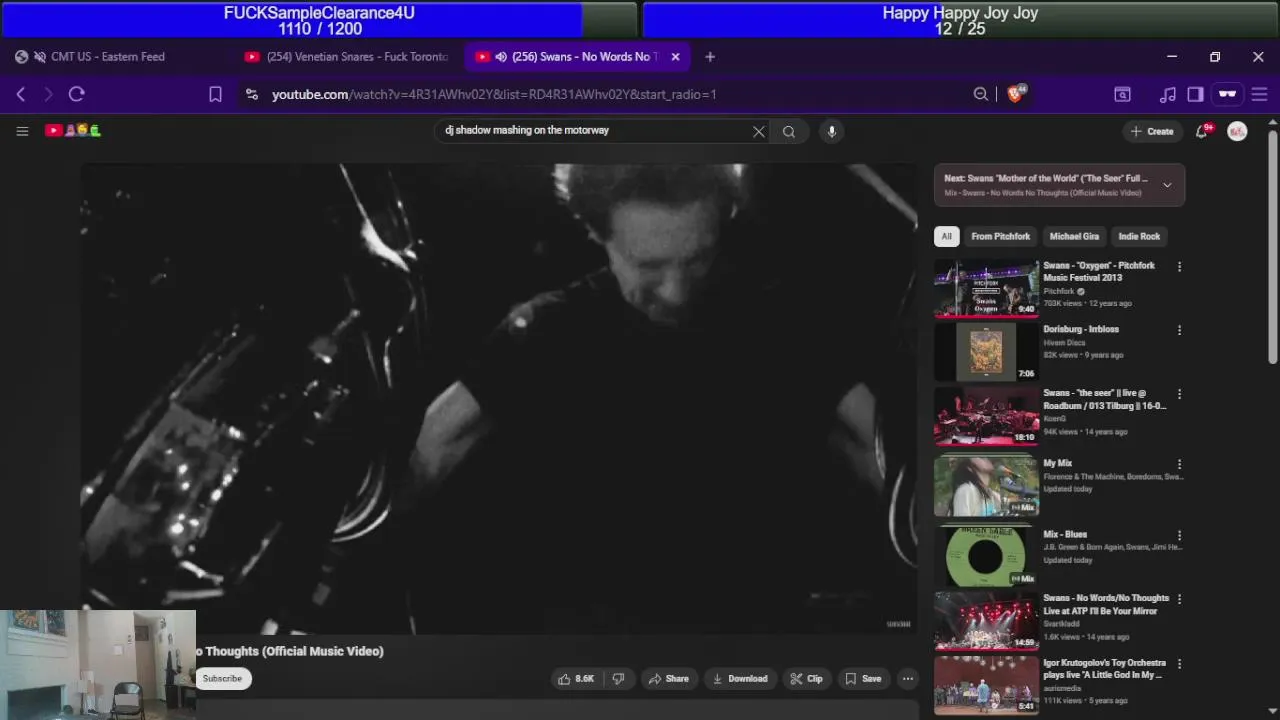The width and height of the screenshot is (1280, 720).
Task: Clear the search box with the X
Action: (759, 131)
